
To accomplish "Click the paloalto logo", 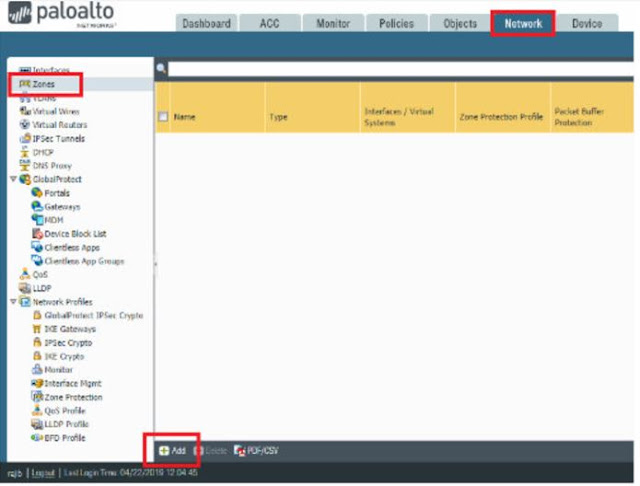I will (x=62, y=14).
